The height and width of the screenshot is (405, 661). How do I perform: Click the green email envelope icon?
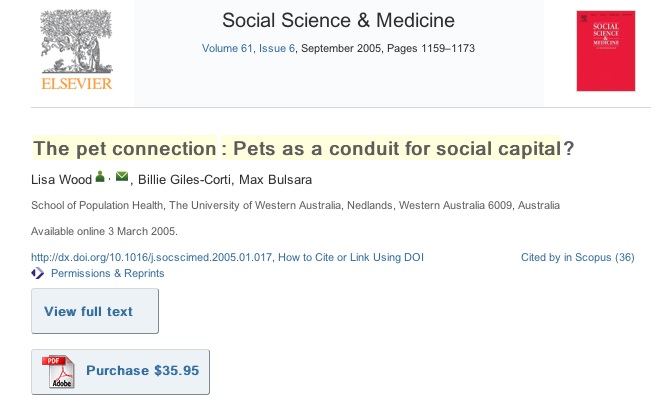(122, 178)
